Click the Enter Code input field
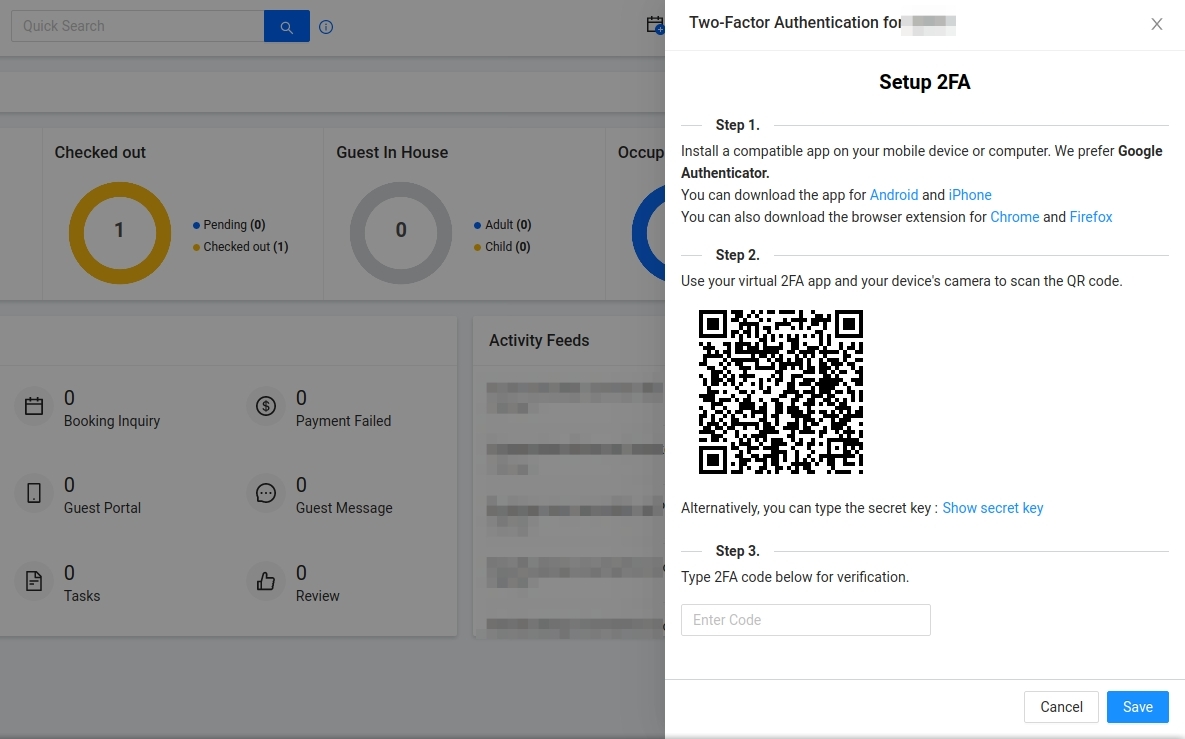1185x739 pixels. coord(806,620)
